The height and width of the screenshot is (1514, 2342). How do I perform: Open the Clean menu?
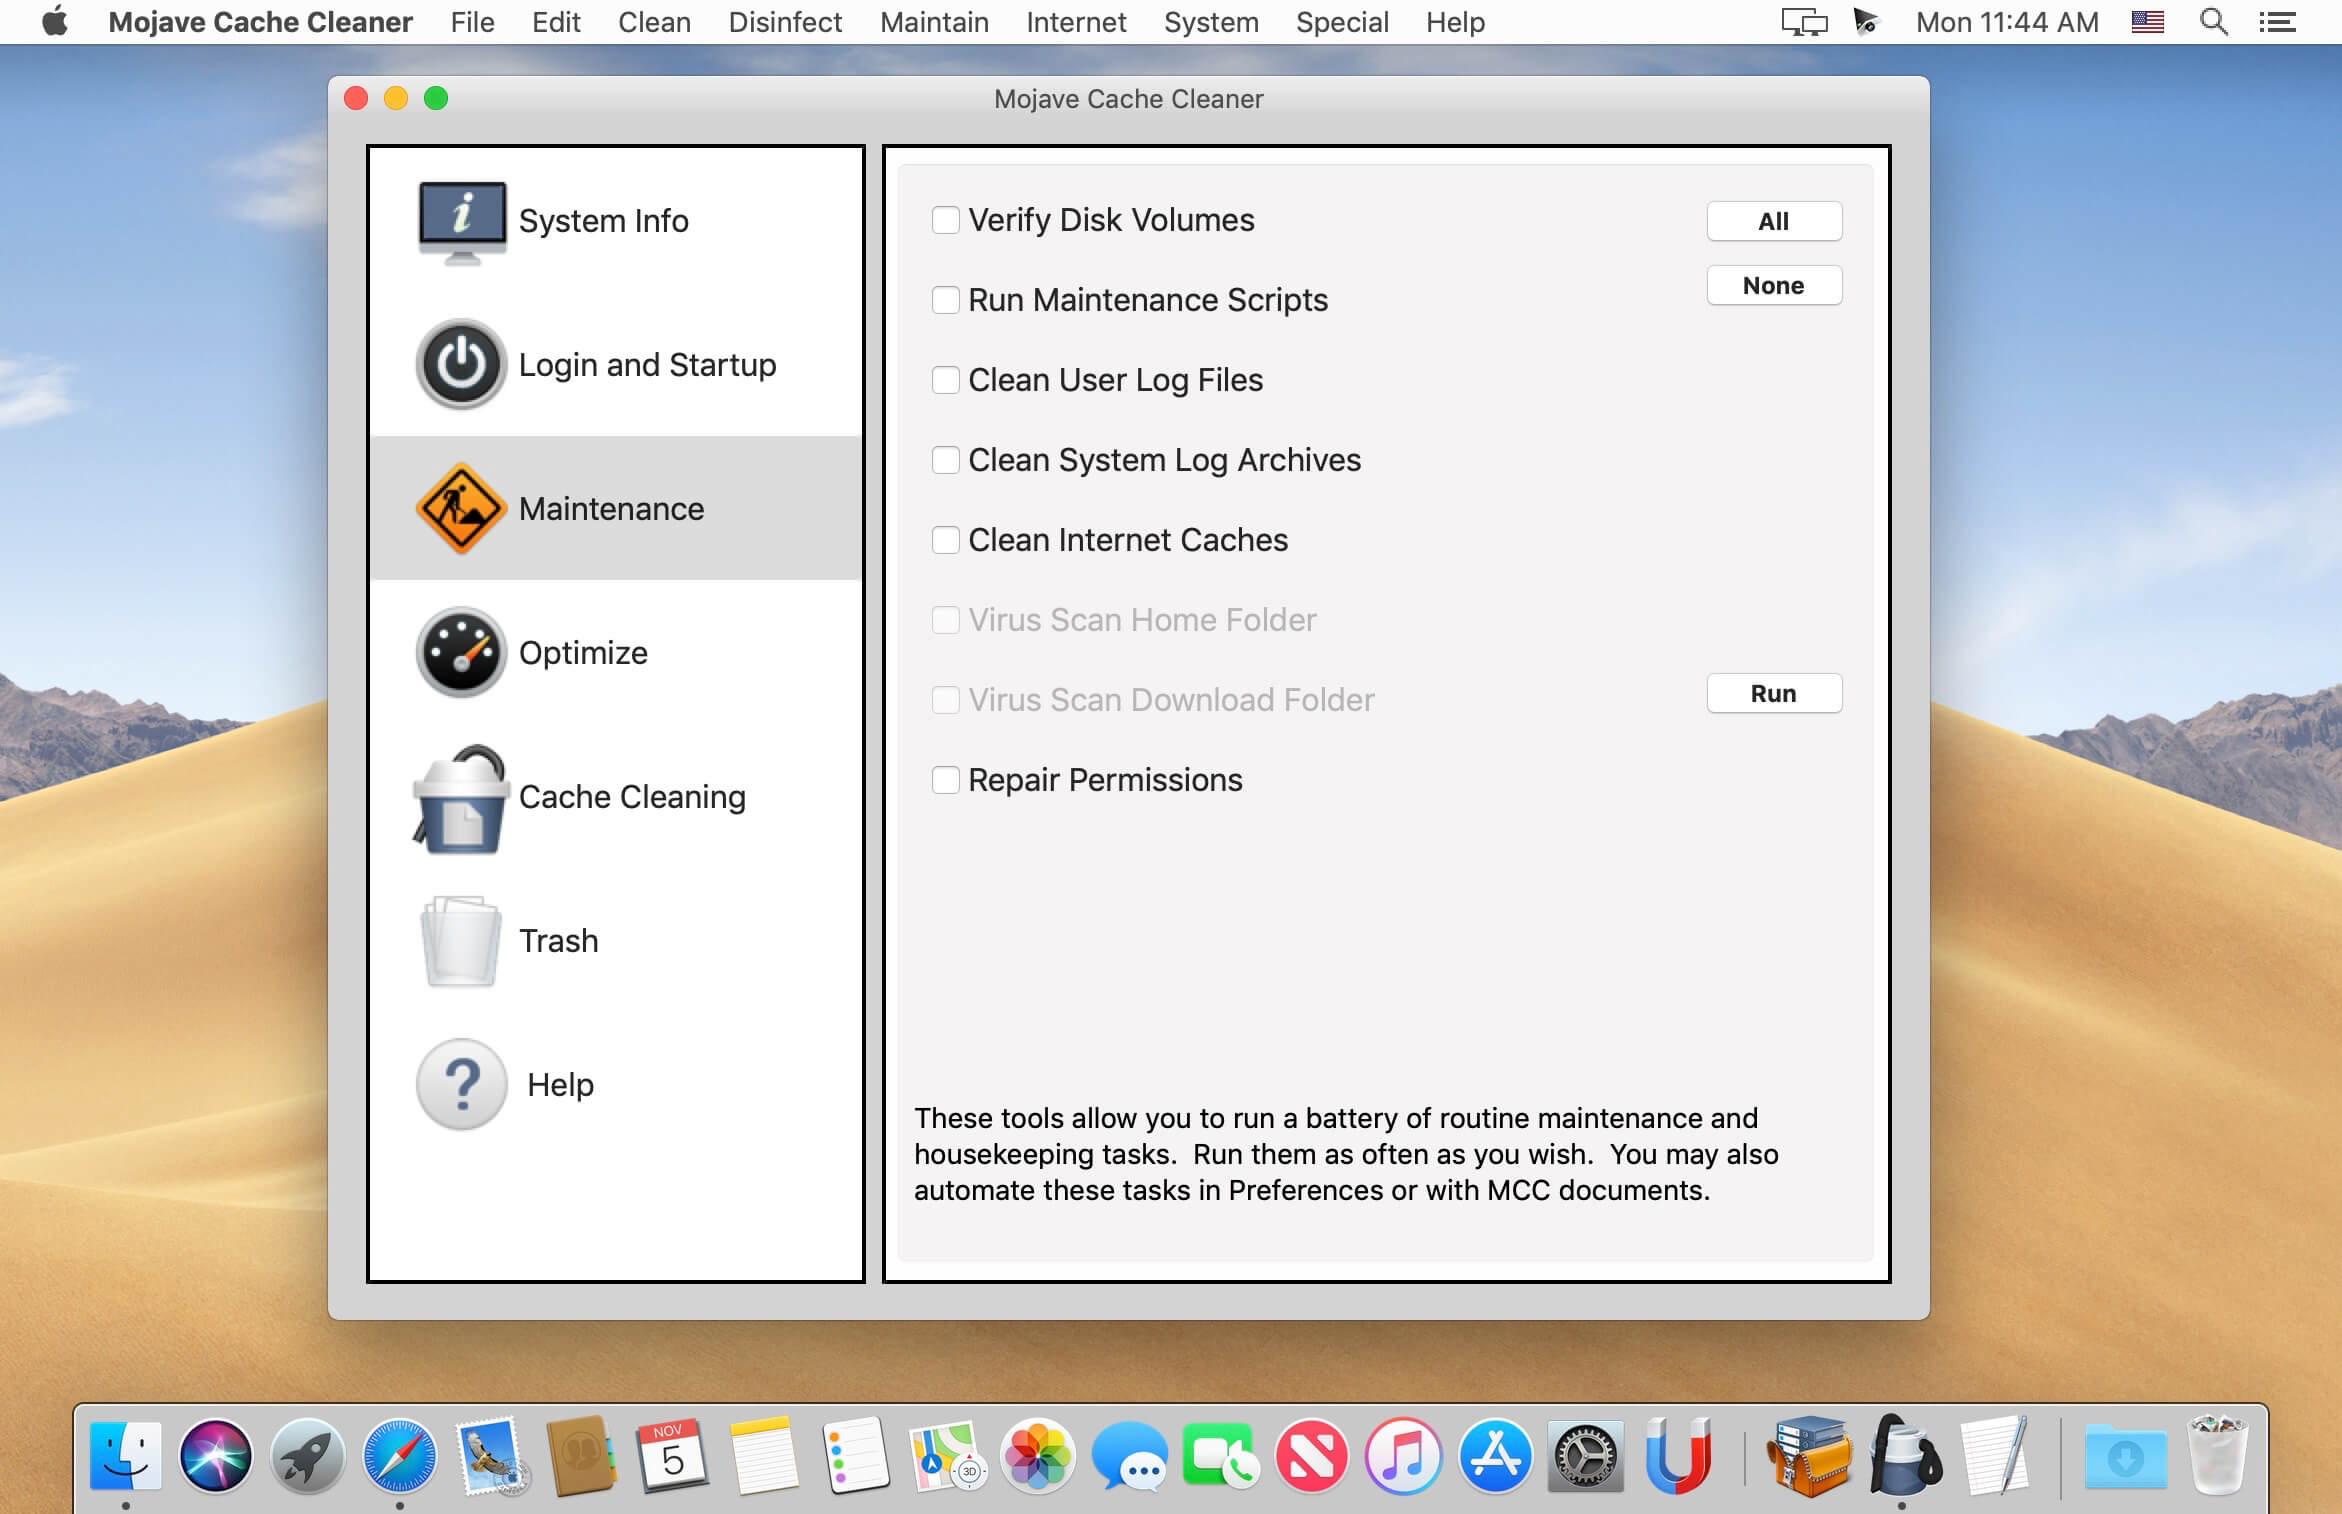pos(654,22)
